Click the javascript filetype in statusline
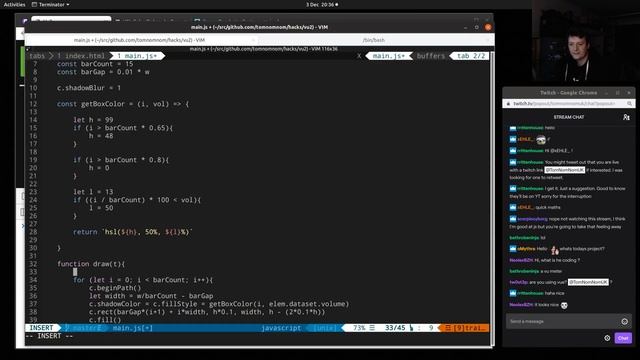Viewport: 640px width, 360px height. (281, 328)
